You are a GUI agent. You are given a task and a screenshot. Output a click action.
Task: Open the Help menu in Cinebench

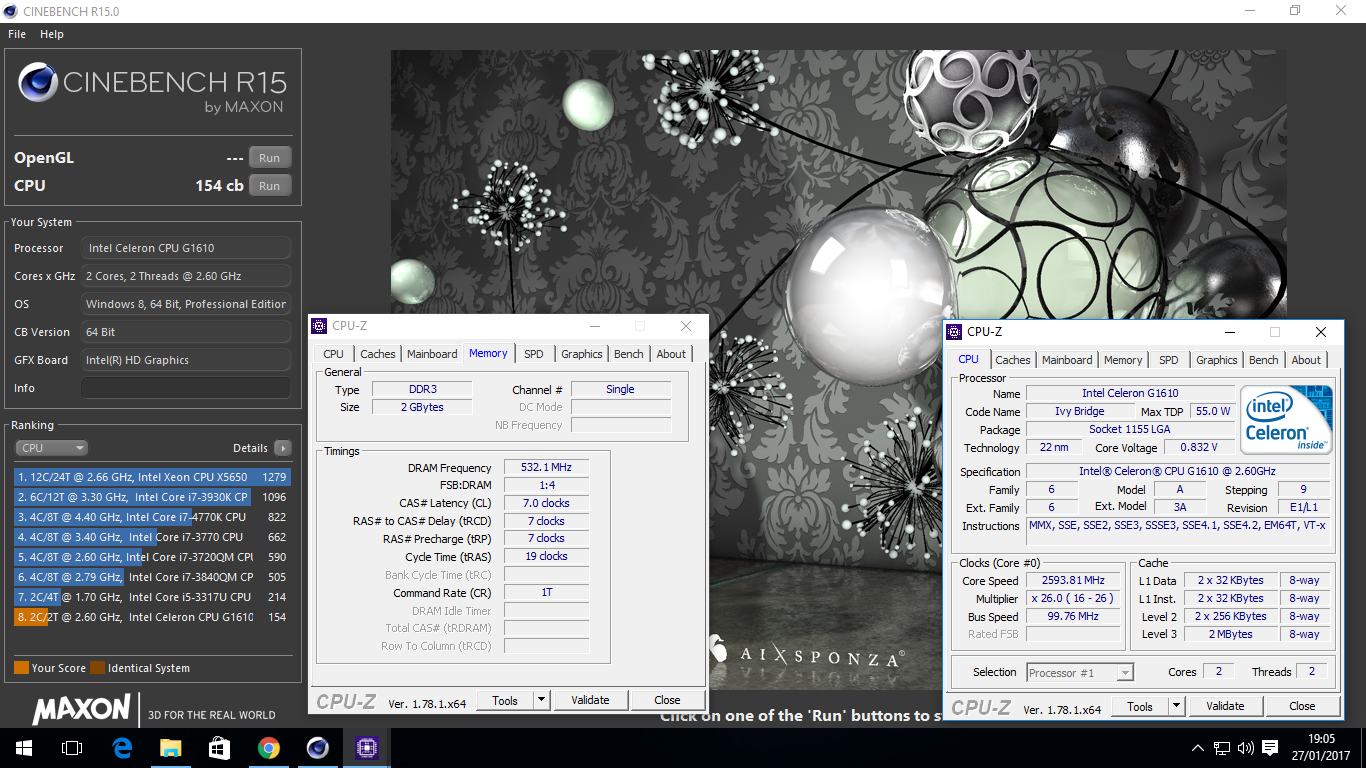pyautogui.click(x=52, y=34)
